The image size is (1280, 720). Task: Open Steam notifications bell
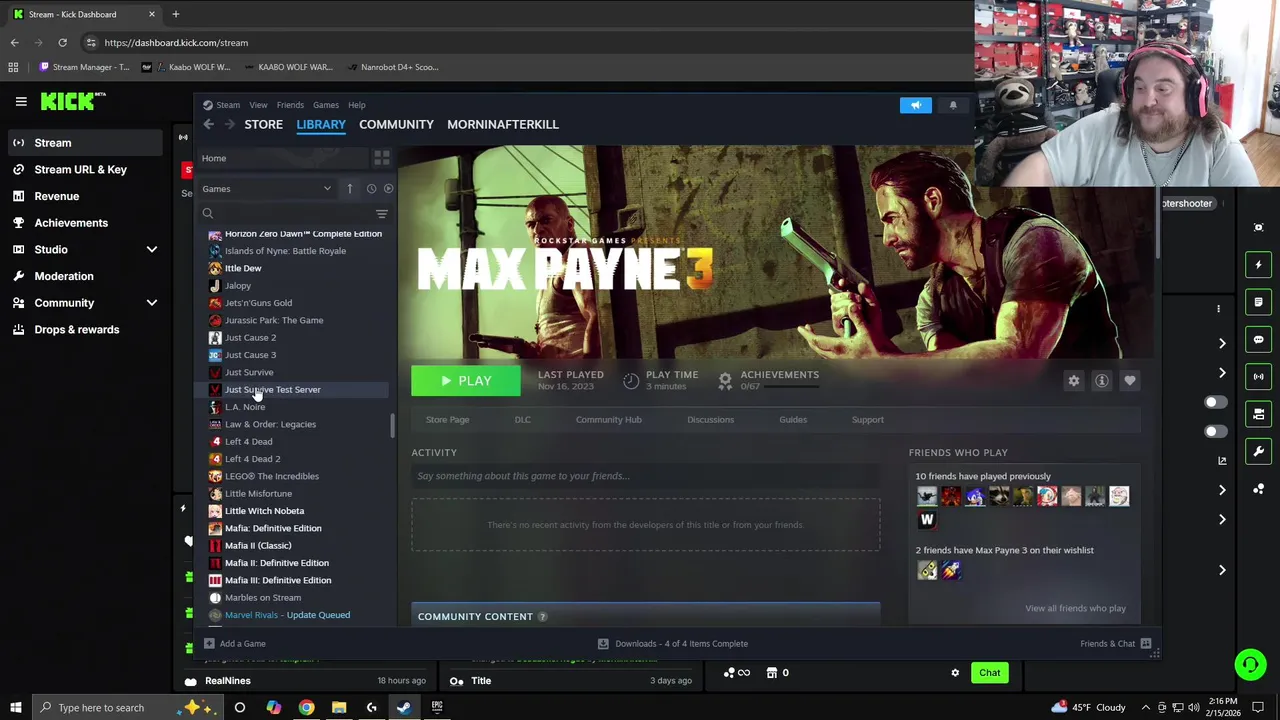953,105
